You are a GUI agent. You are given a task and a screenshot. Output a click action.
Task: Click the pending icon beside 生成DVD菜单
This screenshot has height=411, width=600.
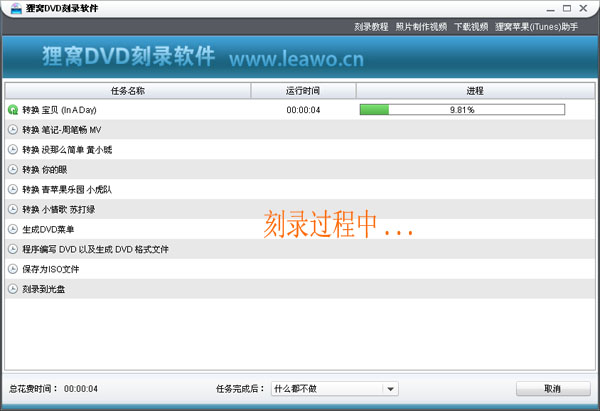pyautogui.click(x=13, y=229)
